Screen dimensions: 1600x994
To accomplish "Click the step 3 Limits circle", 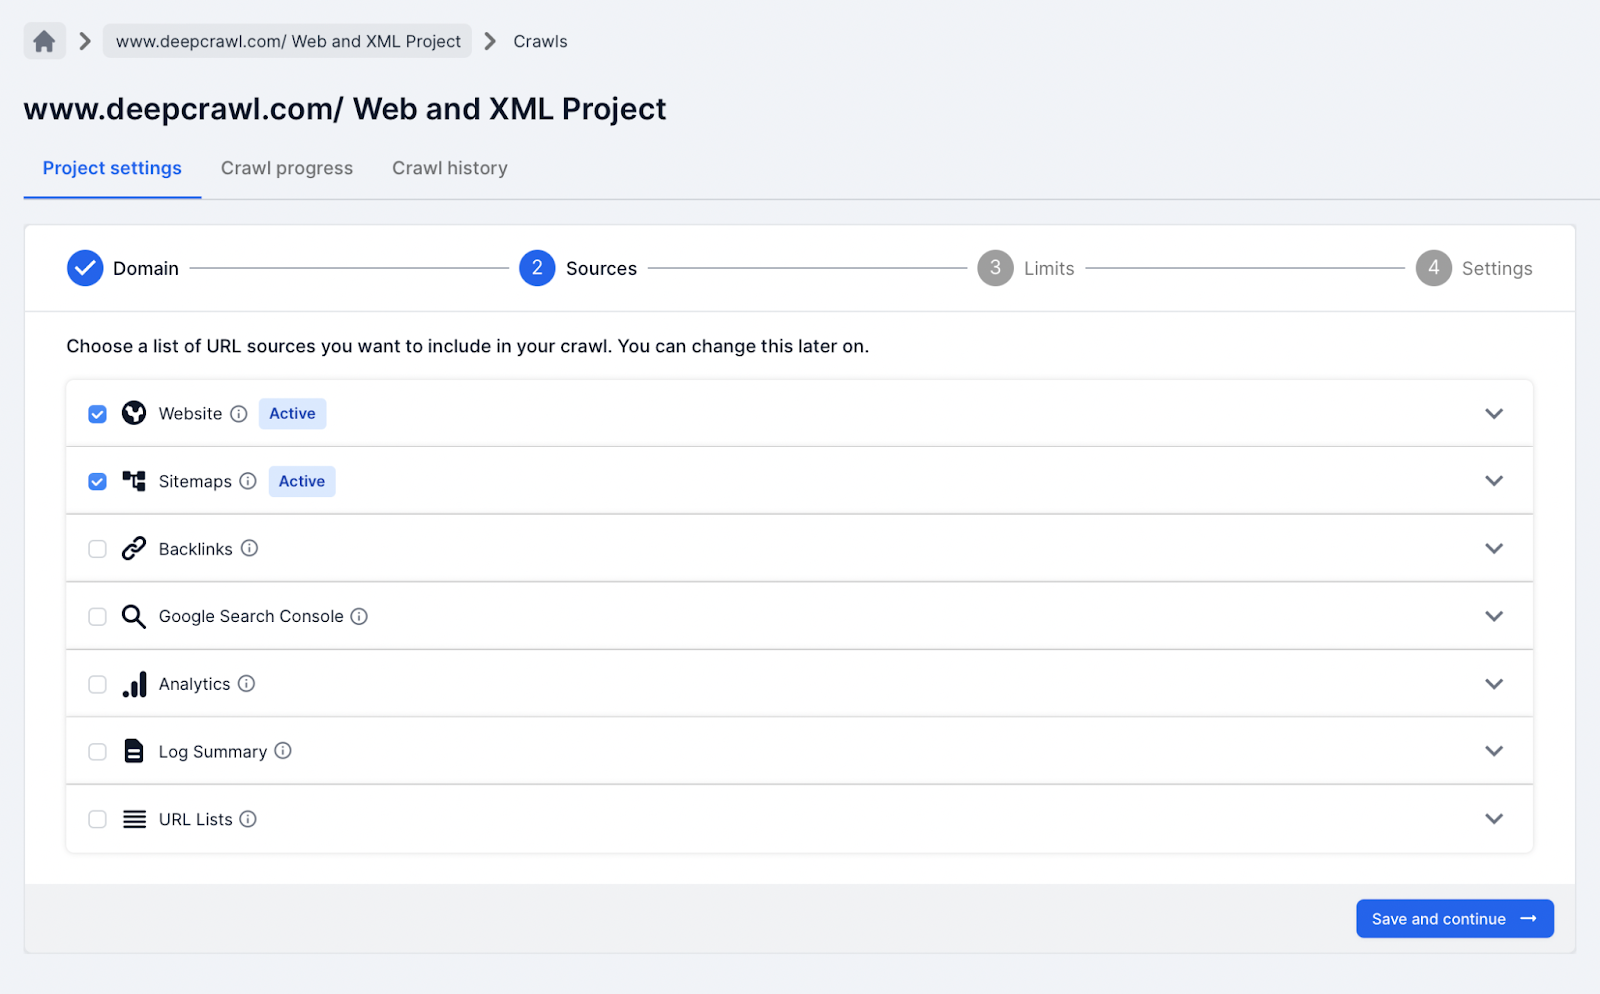I will point(995,268).
